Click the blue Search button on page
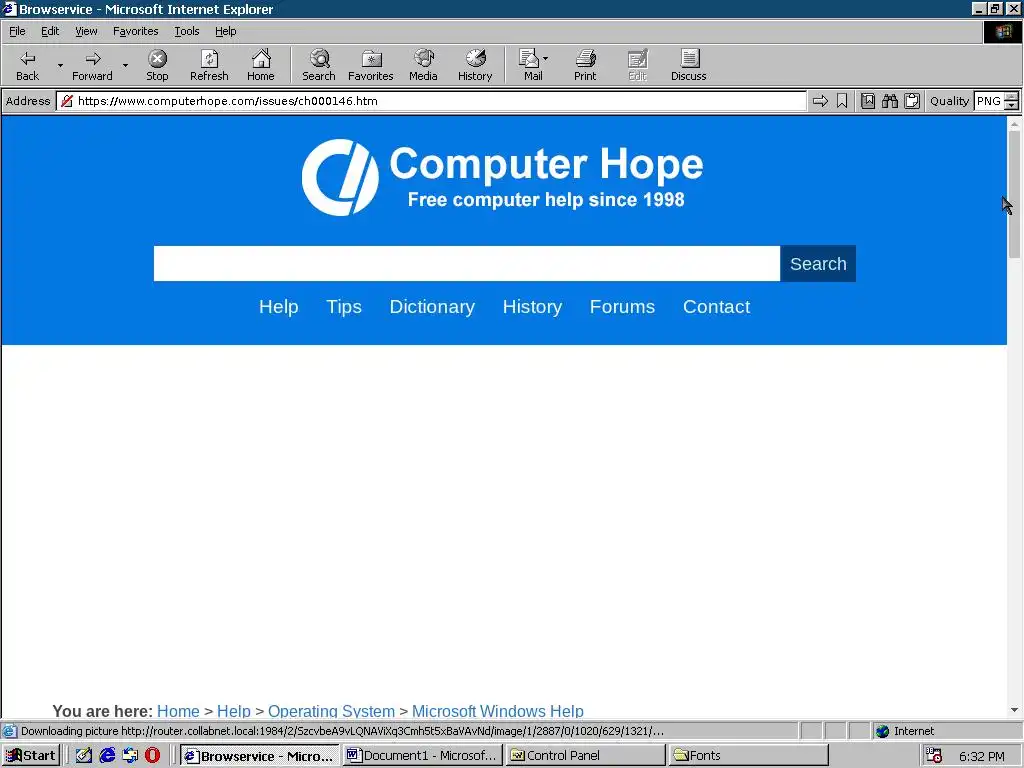This screenshot has height=768, width=1024. pos(818,263)
